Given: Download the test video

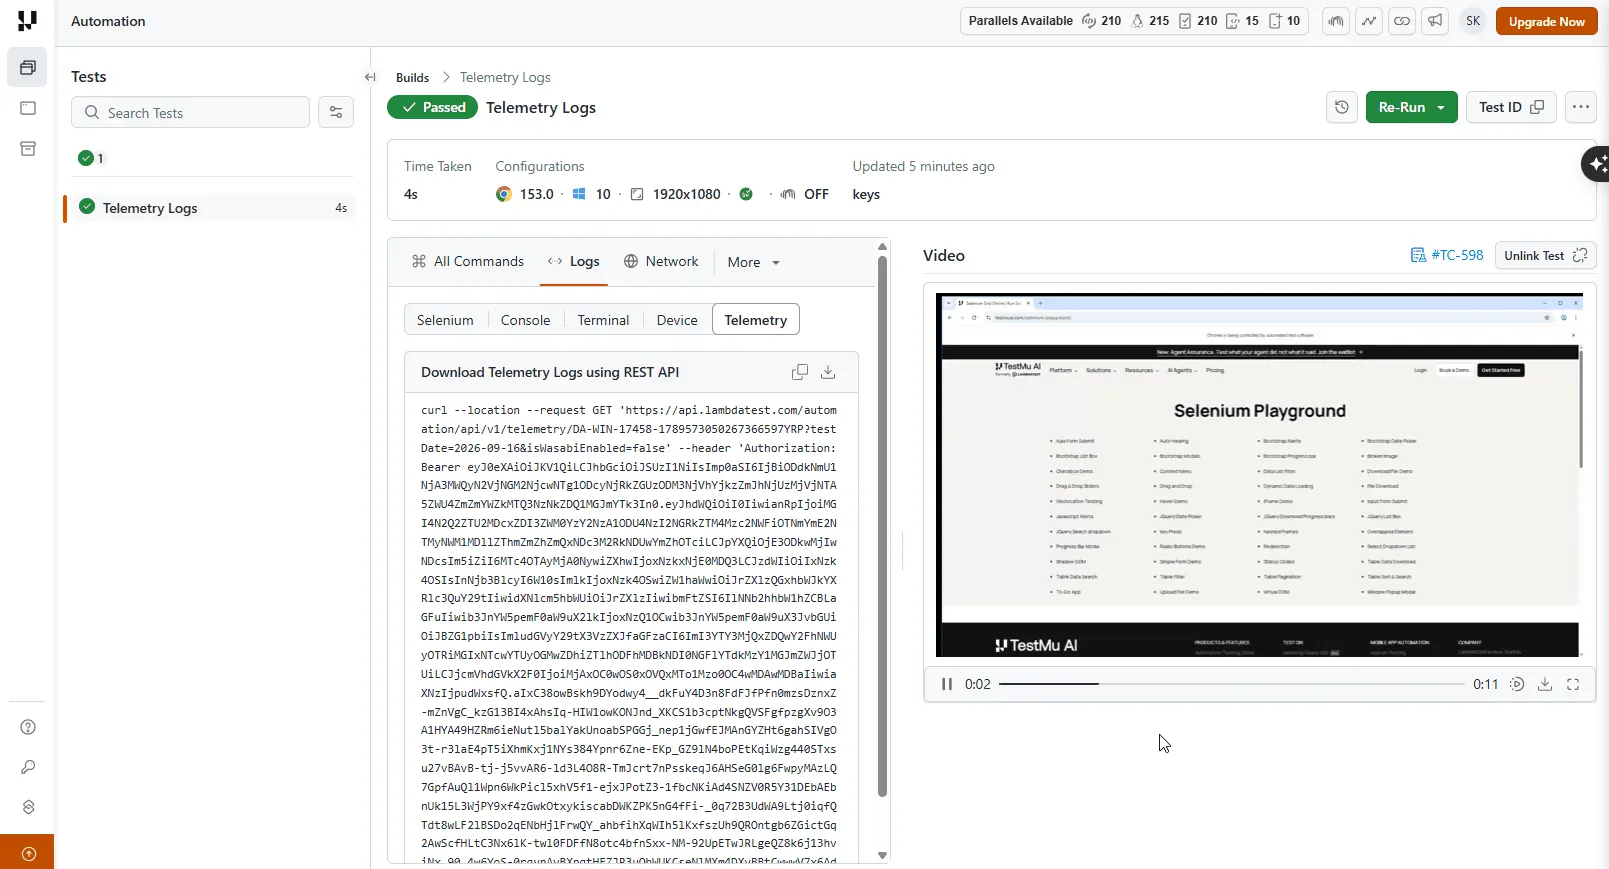Looking at the screenshot, I should point(1545,684).
